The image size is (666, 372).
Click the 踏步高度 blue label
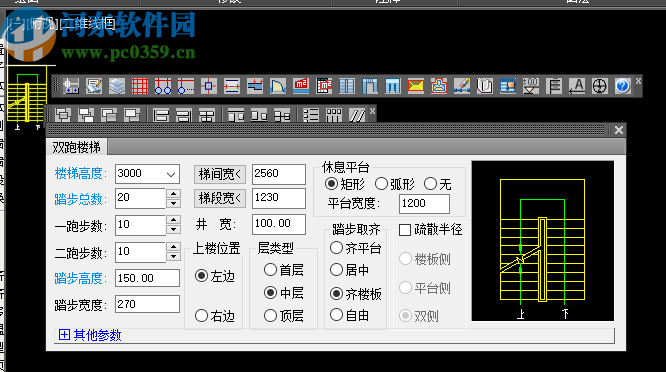pyautogui.click(x=81, y=279)
